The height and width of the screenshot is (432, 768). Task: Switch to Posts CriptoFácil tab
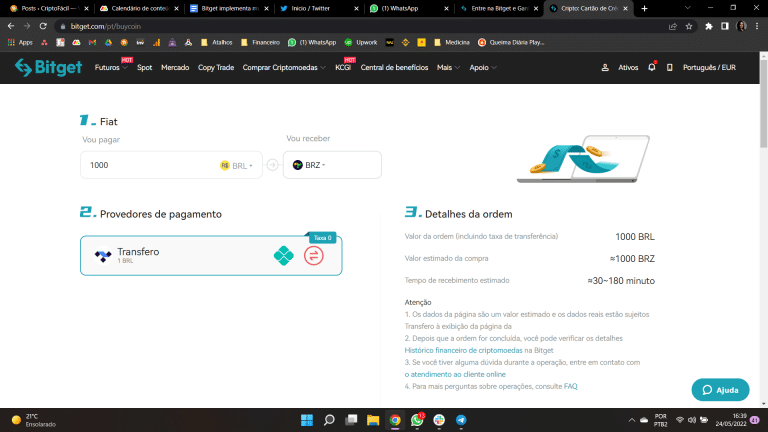click(x=48, y=8)
